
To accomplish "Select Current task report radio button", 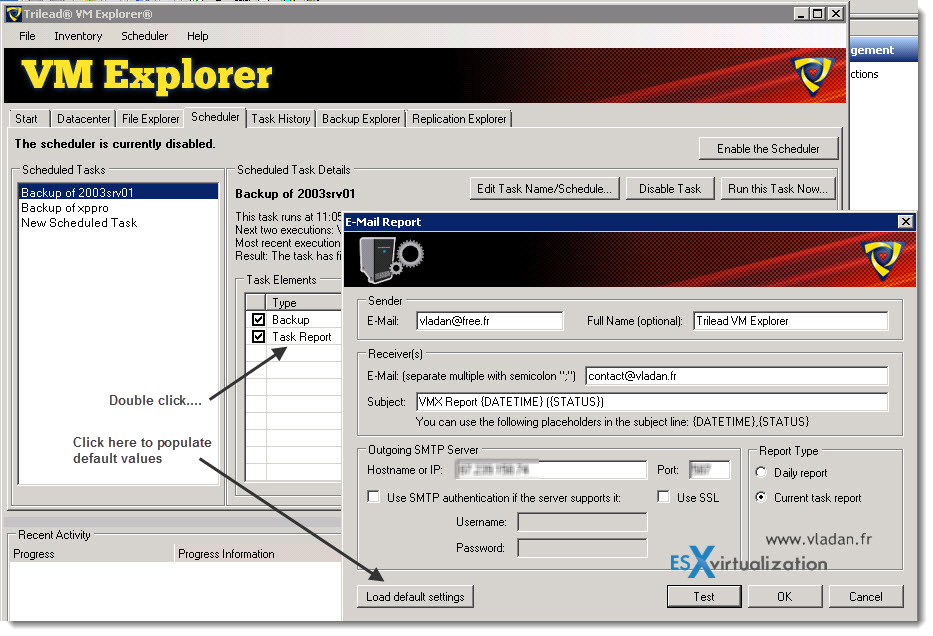I will click(x=760, y=497).
